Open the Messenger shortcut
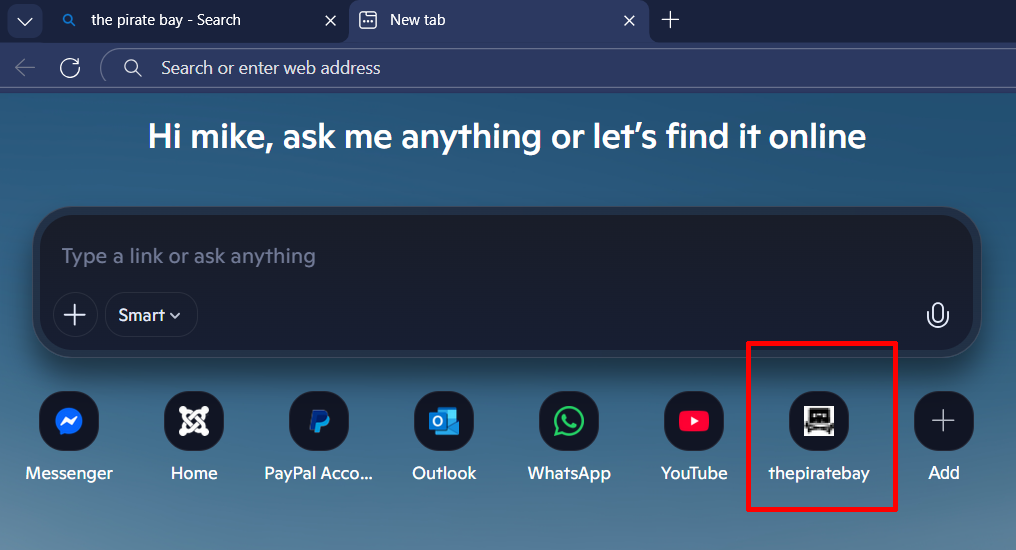Image resolution: width=1016 pixels, height=550 pixels. [69, 421]
